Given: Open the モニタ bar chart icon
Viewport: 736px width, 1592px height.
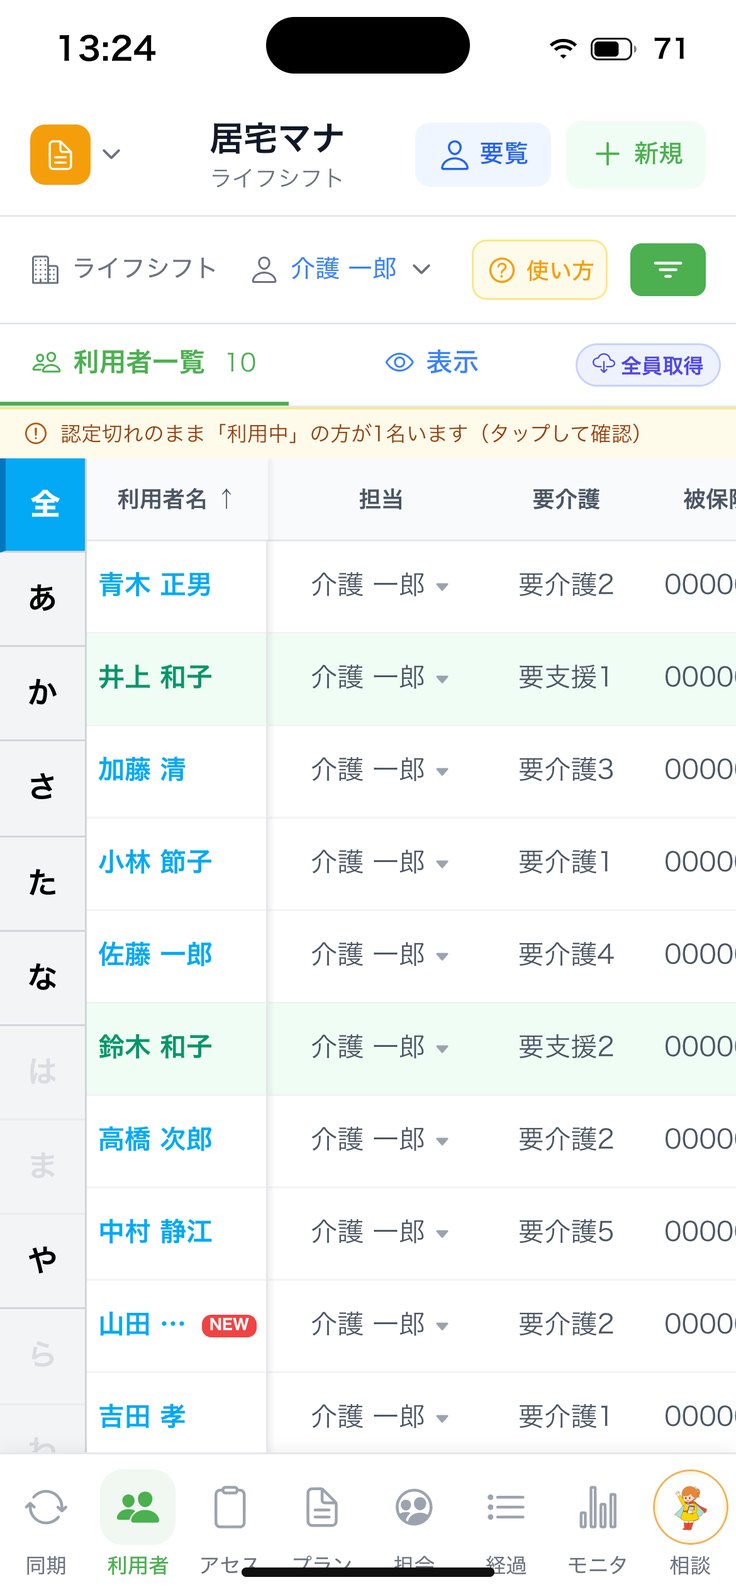Looking at the screenshot, I should [x=598, y=1508].
